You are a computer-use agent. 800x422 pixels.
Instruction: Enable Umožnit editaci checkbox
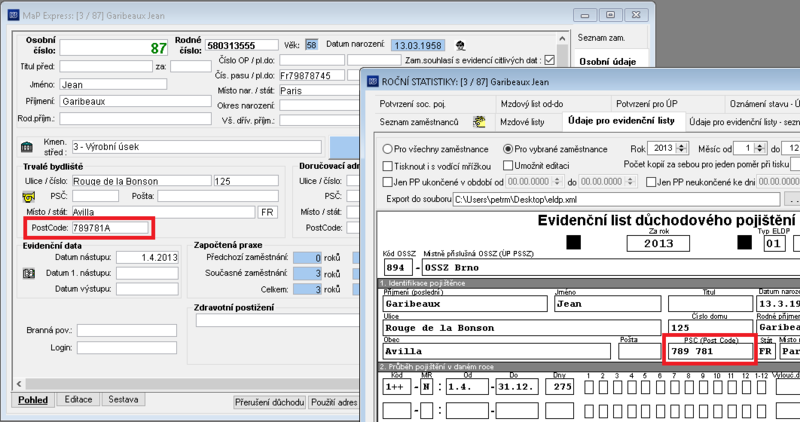(x=508, y=165)
